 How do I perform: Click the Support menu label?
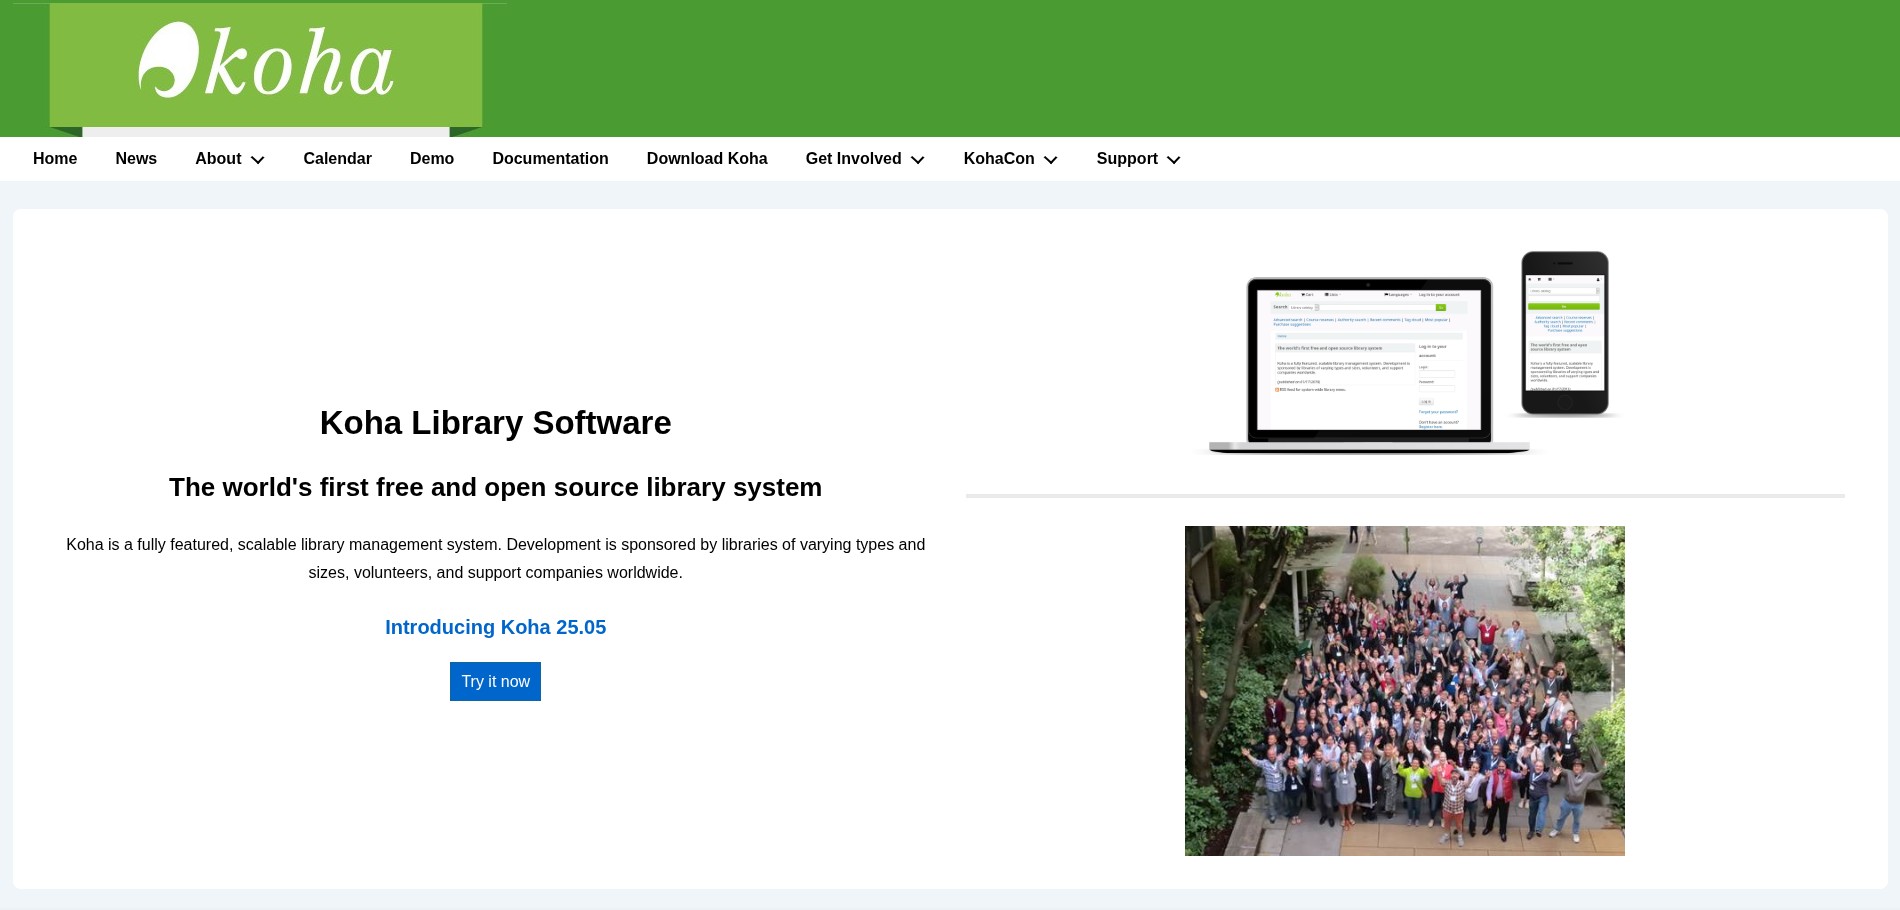tap(1126, 159)
